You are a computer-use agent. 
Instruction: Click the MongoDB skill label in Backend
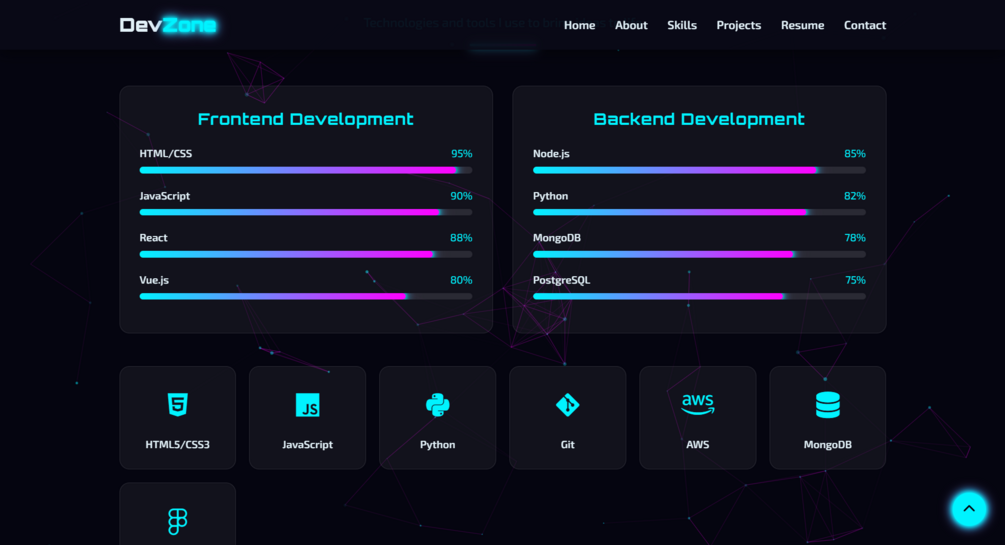557,237
